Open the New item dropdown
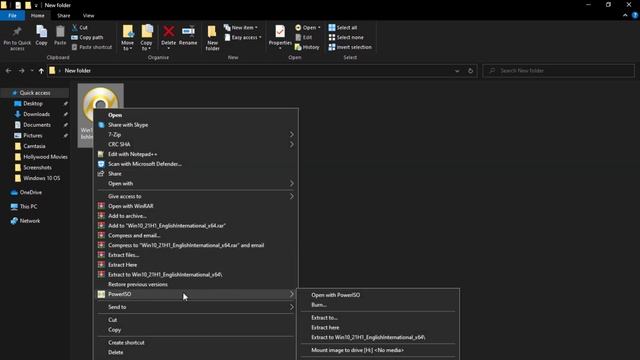 [x=241, y=27]
